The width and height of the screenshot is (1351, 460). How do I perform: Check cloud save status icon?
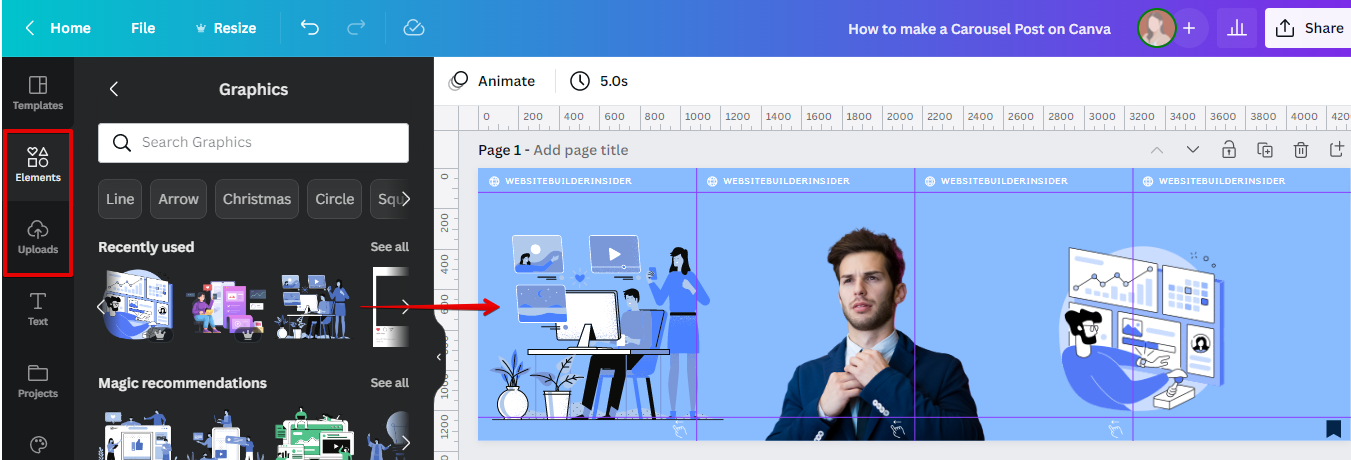(x=414, y=28)
